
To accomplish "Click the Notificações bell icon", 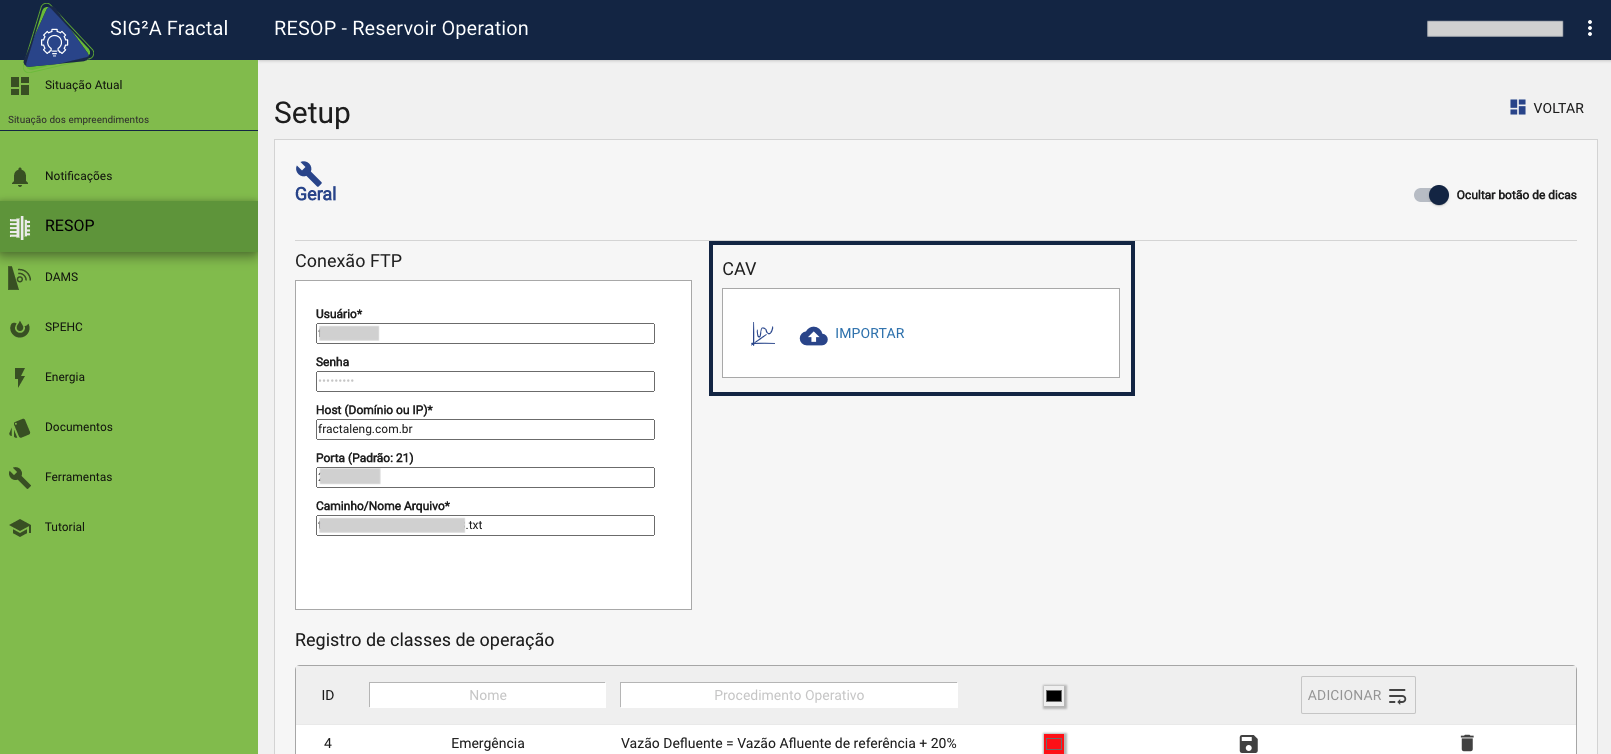I will pos(20,177).
